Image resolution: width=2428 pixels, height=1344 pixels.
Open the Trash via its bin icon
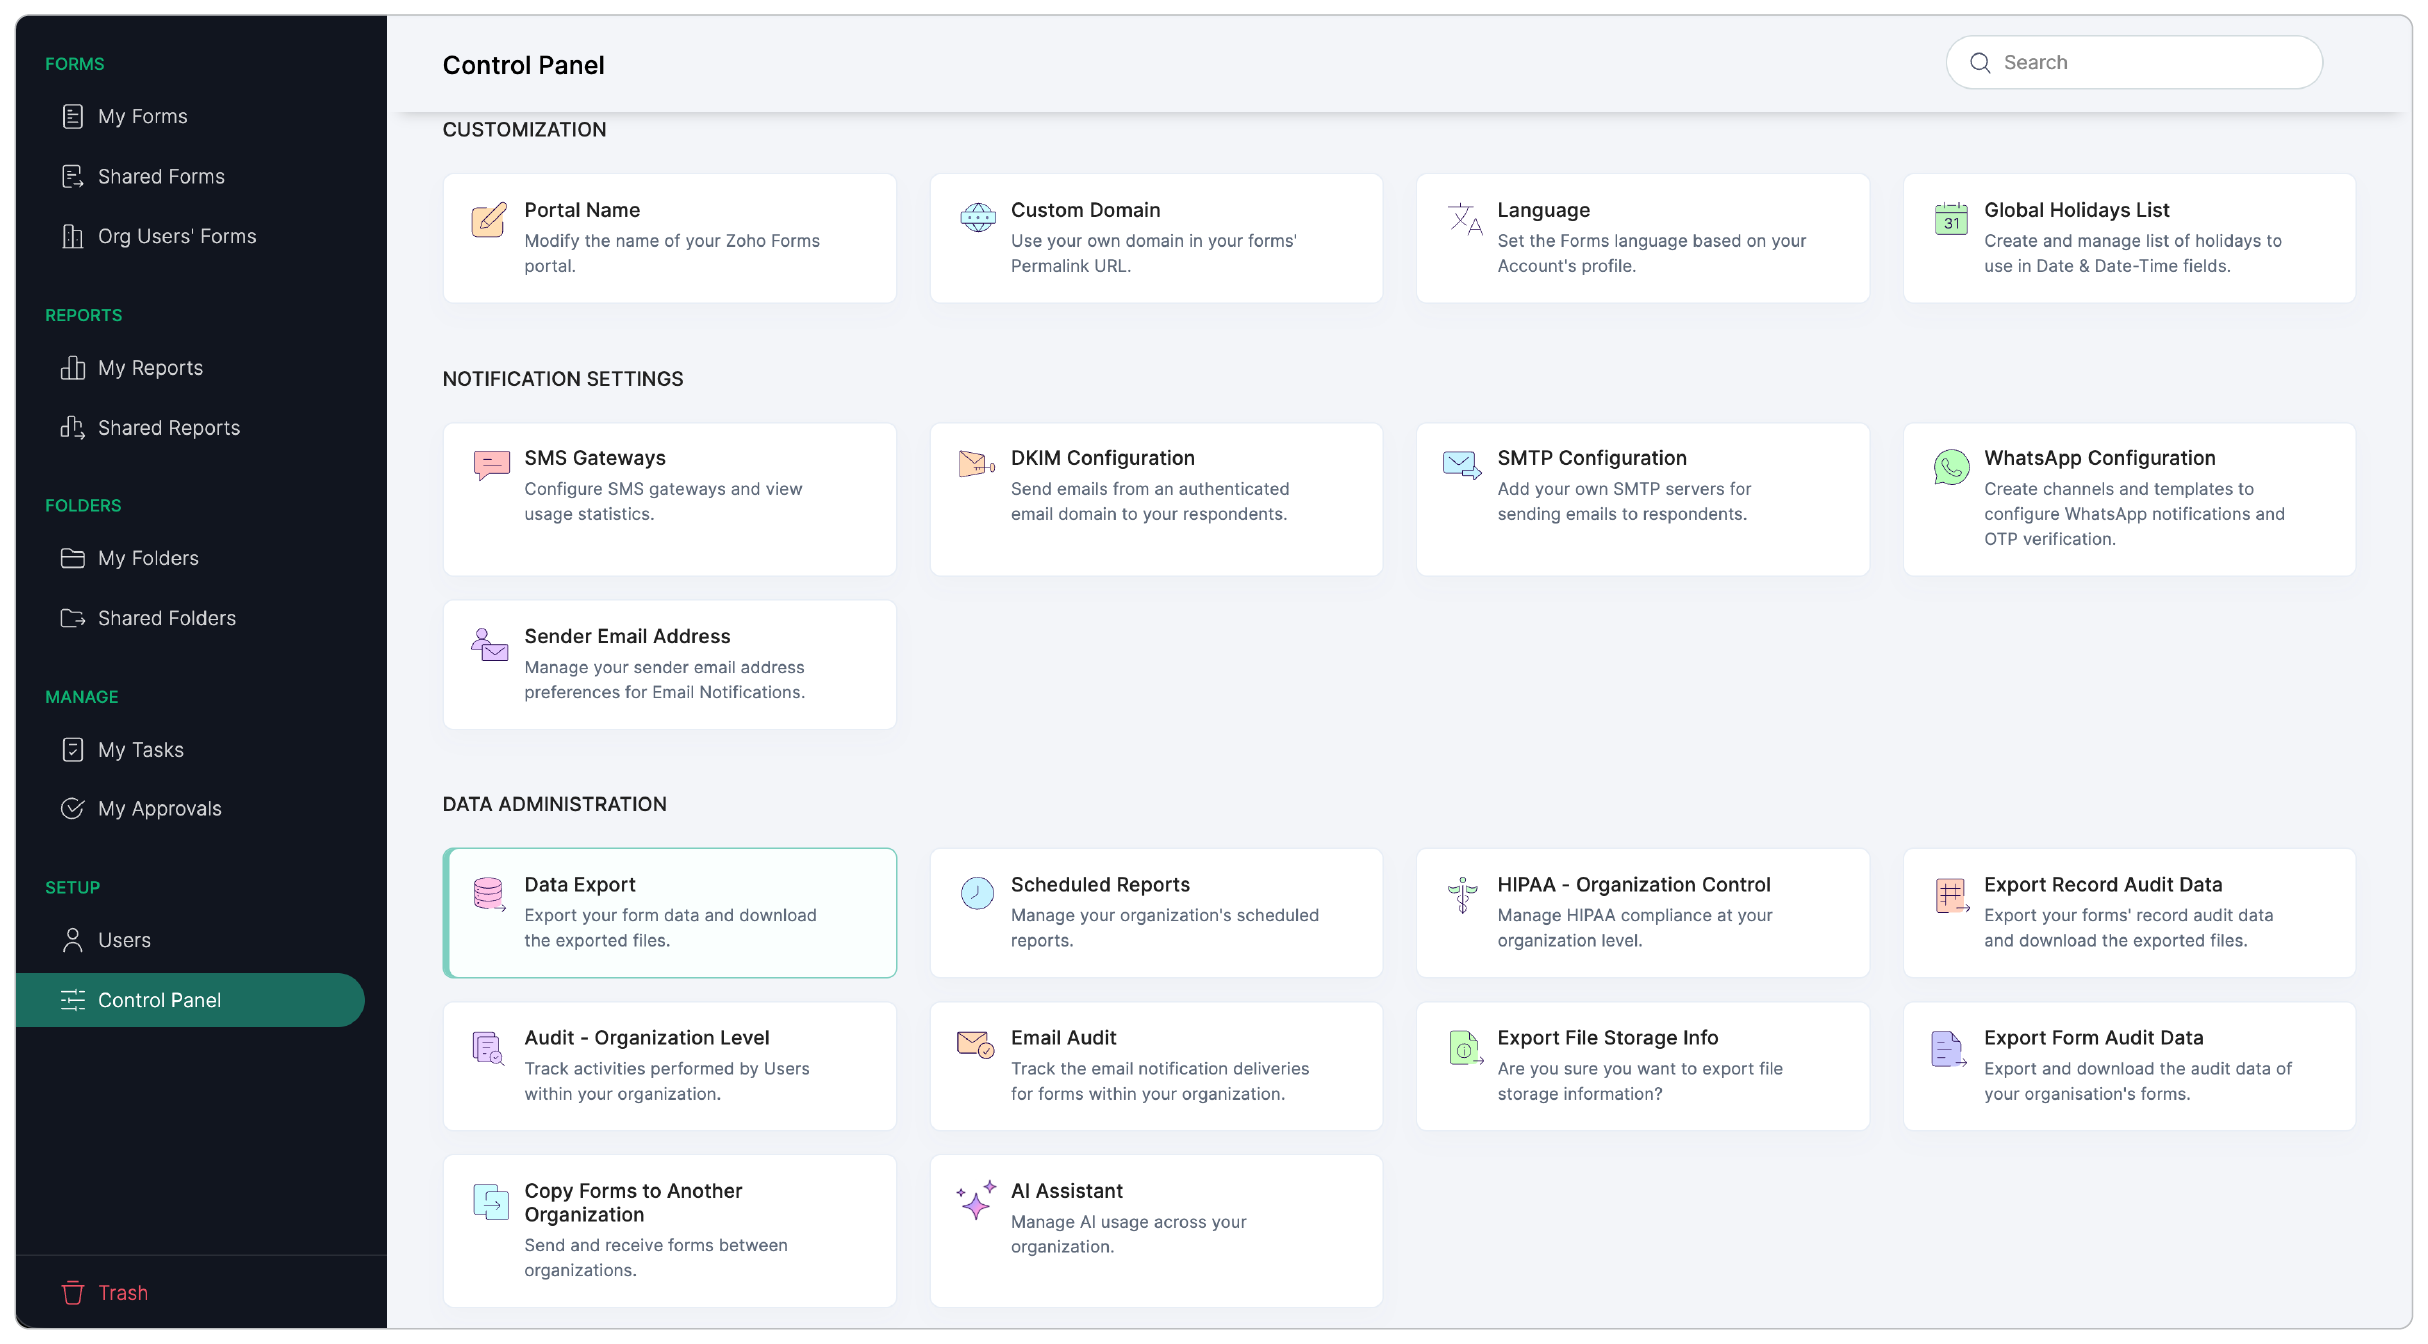[71, 1292]
